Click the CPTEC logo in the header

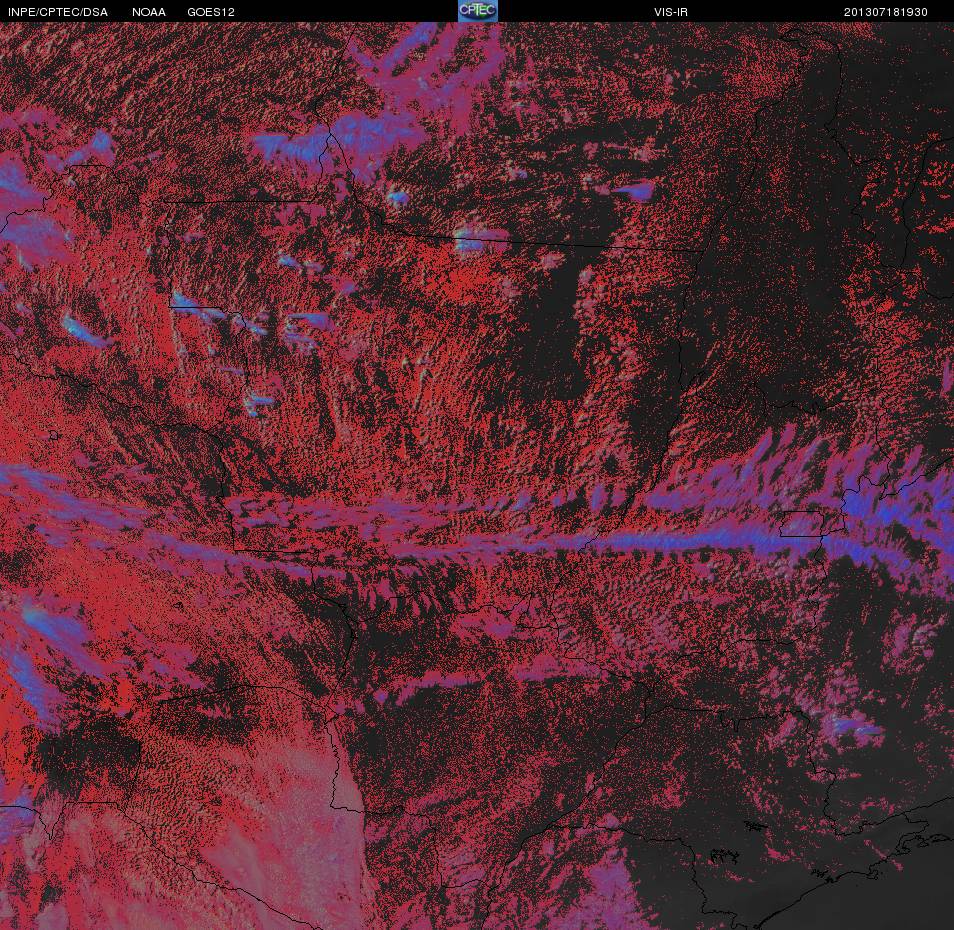478,11
